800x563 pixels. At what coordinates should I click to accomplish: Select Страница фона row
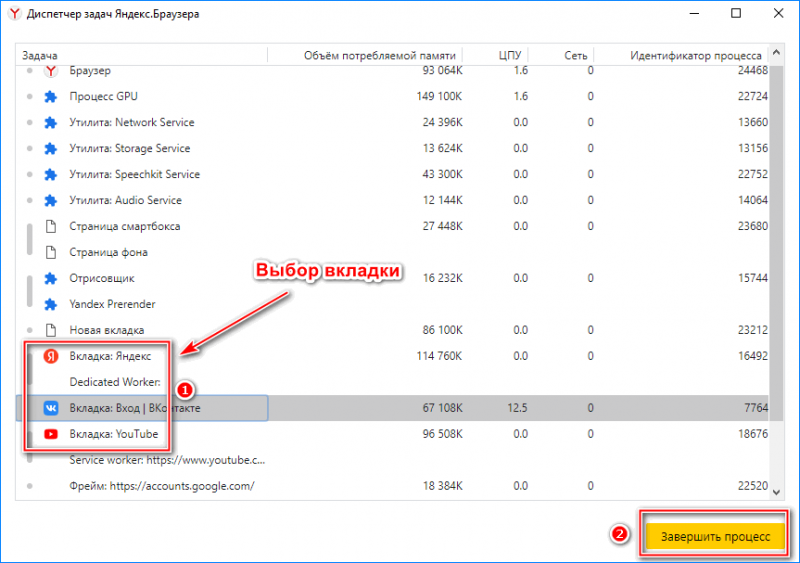392,252
